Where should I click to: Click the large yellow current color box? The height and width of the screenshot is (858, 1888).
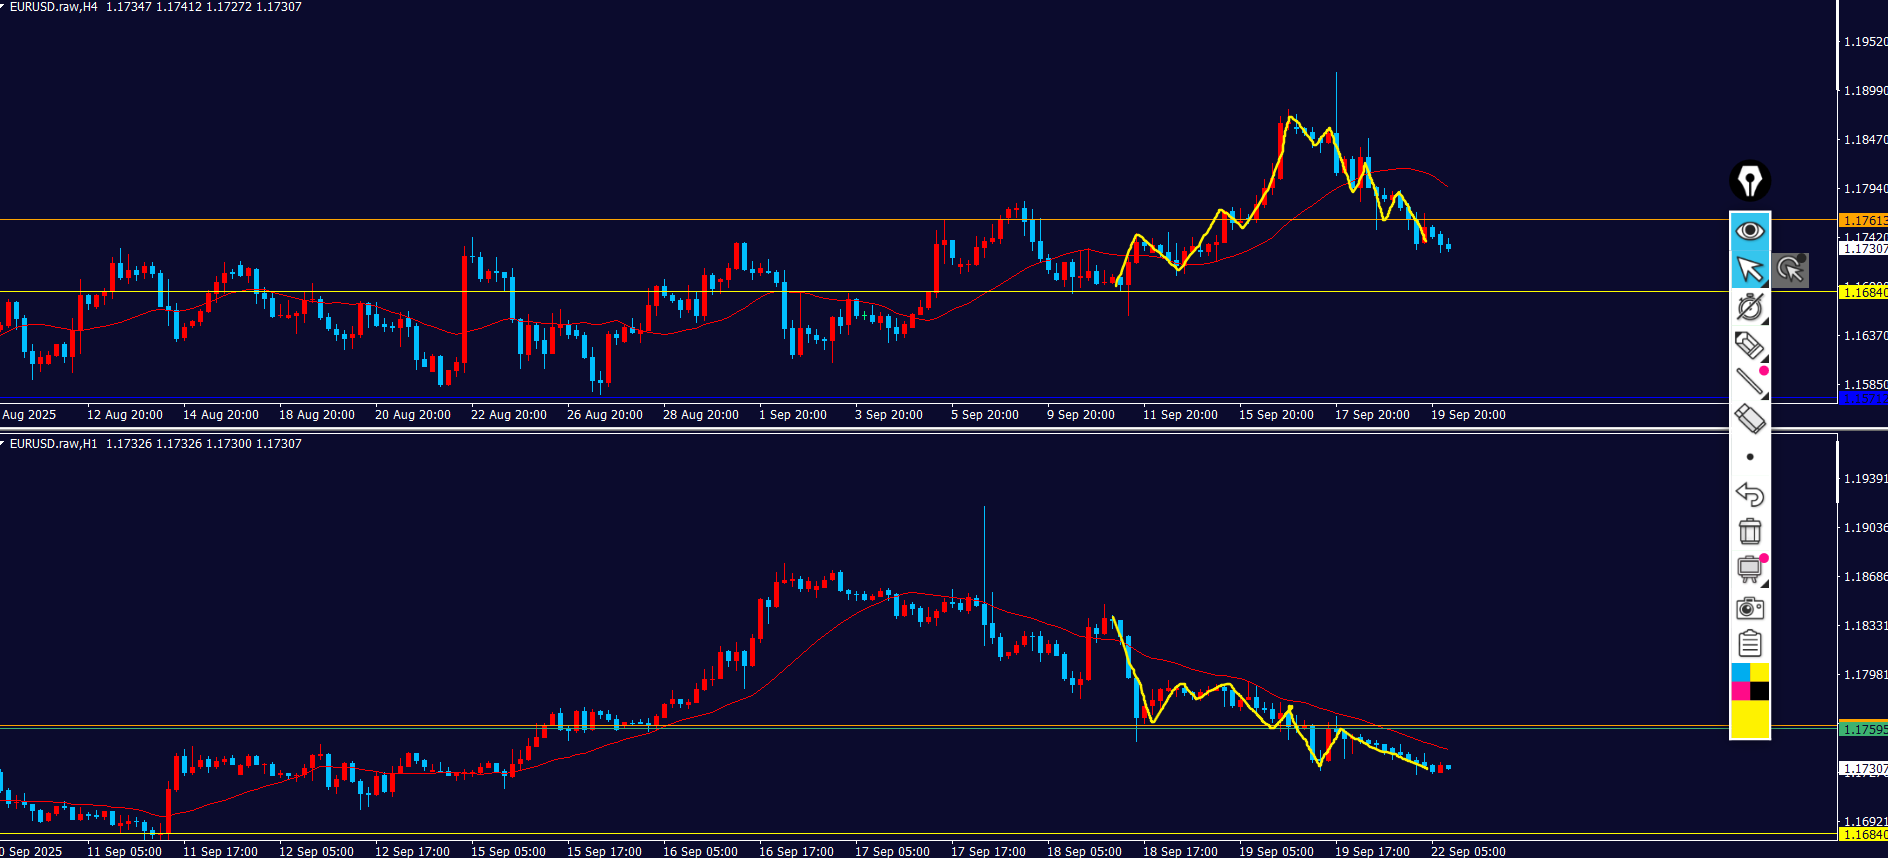click(x=1749, y=719)
